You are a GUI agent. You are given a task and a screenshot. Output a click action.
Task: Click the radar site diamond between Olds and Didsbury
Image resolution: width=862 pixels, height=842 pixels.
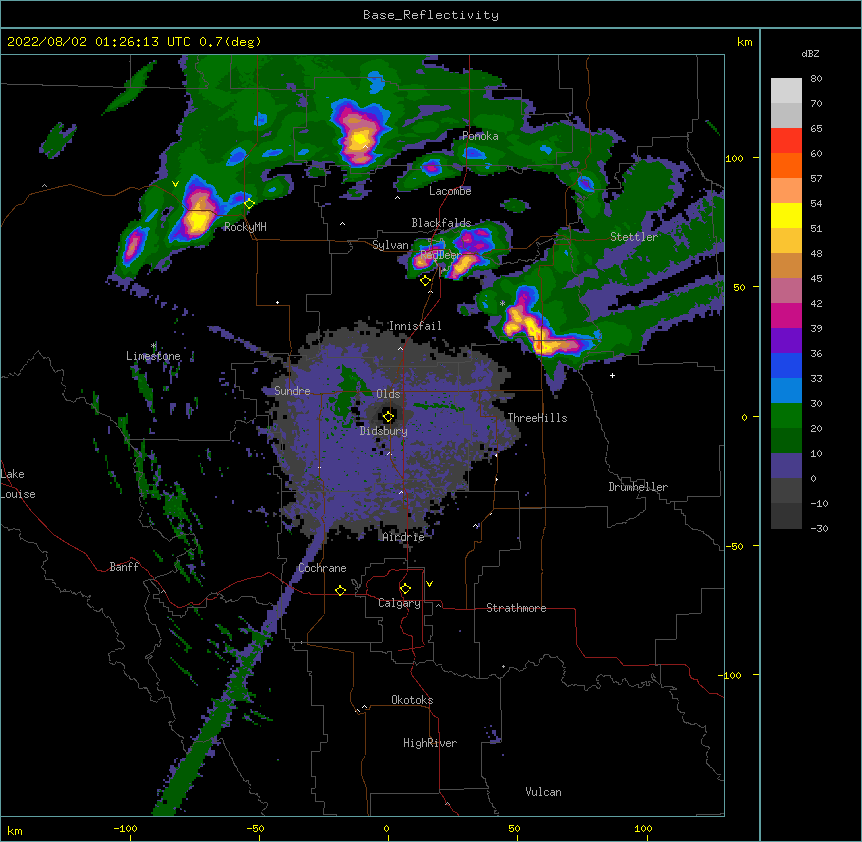pos(388,416)
